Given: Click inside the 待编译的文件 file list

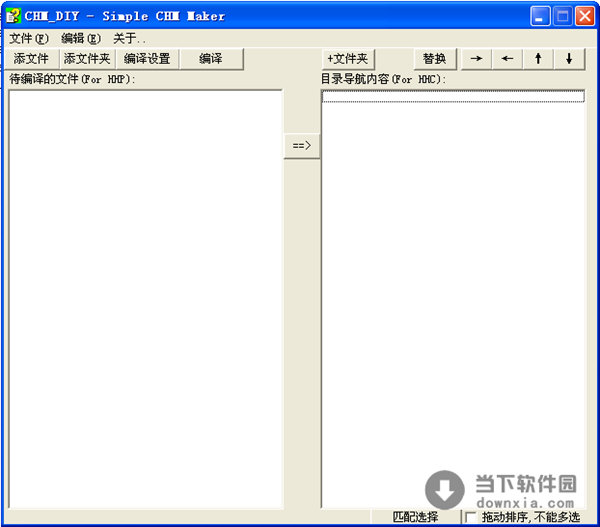Looking at the screenshot, I should click(x=145, y=299).
